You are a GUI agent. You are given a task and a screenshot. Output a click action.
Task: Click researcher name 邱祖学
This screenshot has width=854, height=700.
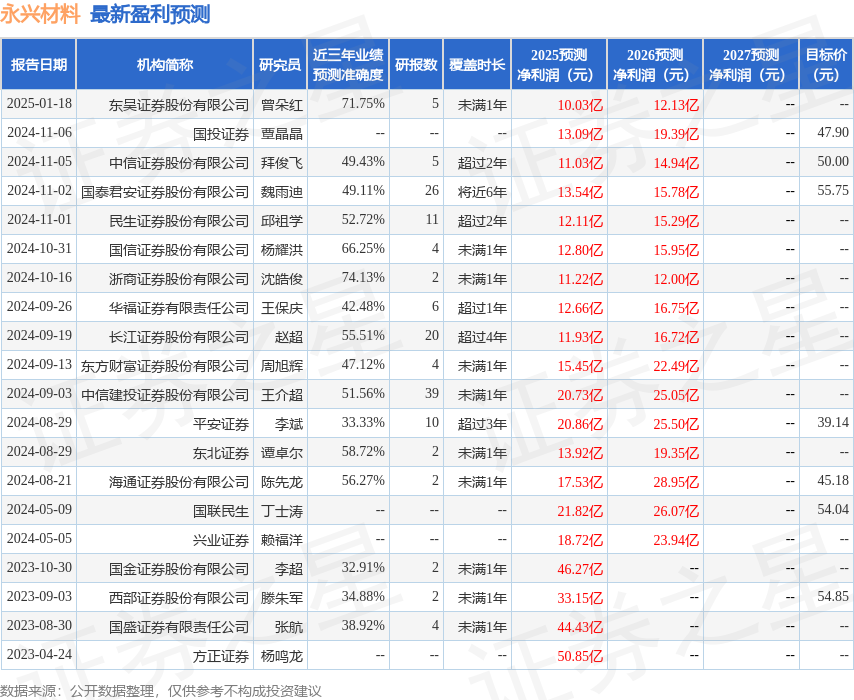pos(282,221)
